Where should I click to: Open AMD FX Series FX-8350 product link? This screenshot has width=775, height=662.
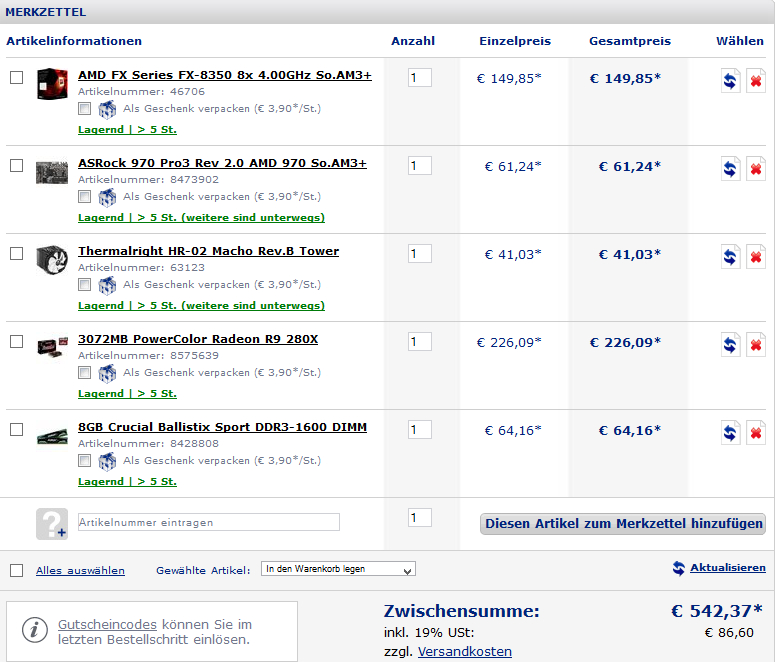tap(225, 75)
